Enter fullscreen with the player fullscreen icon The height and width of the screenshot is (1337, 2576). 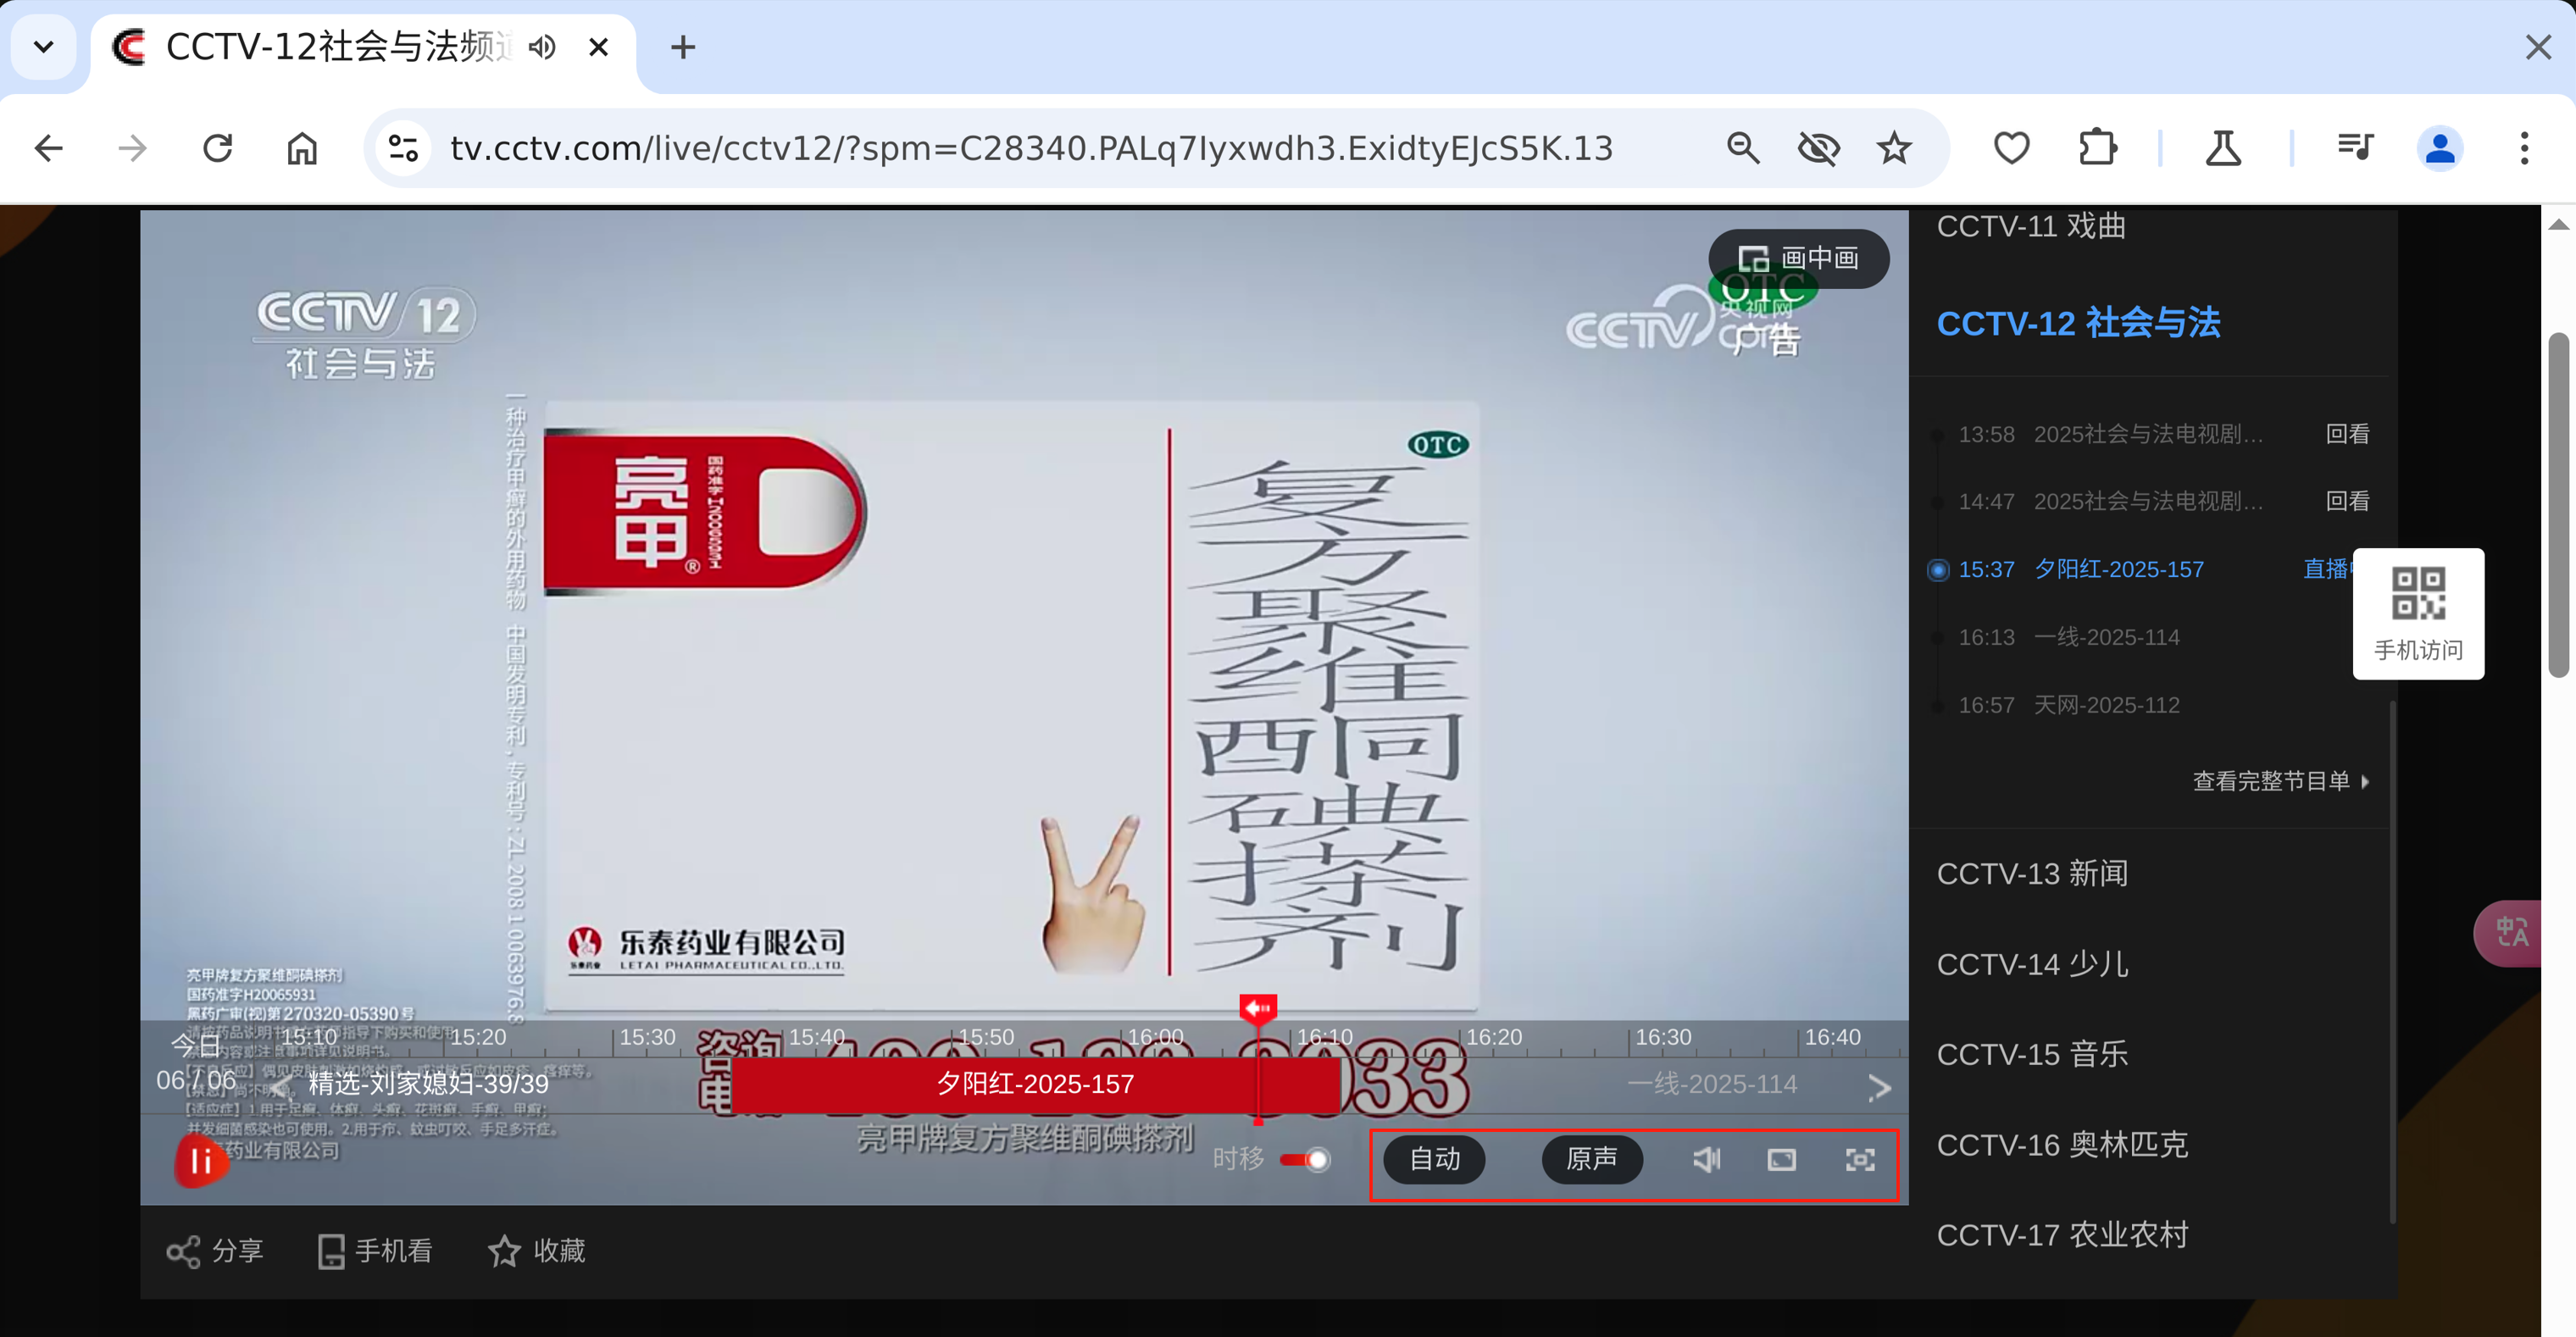pos(1860,1160)
